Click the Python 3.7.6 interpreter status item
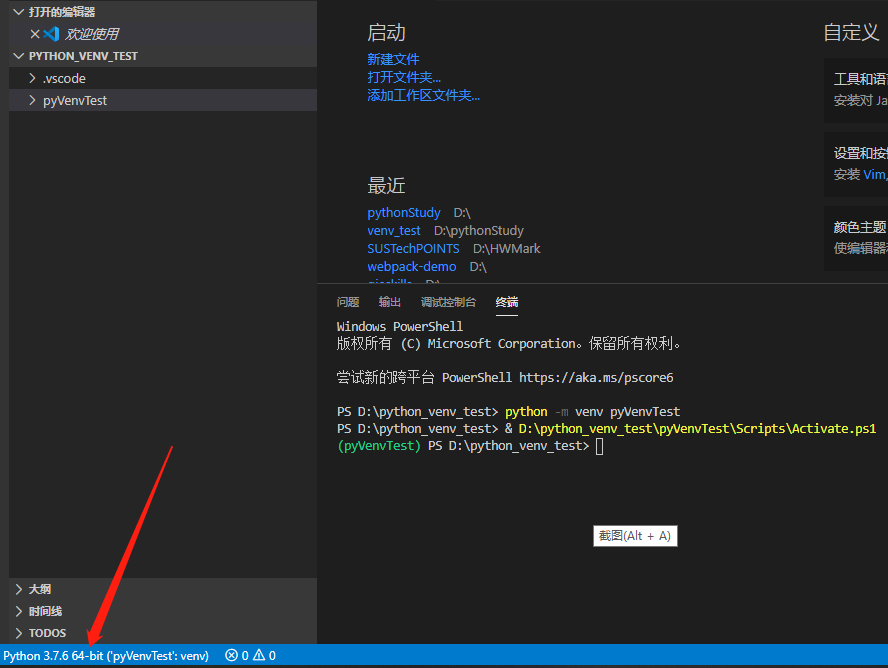888x668 pixels. coord(106,656)
